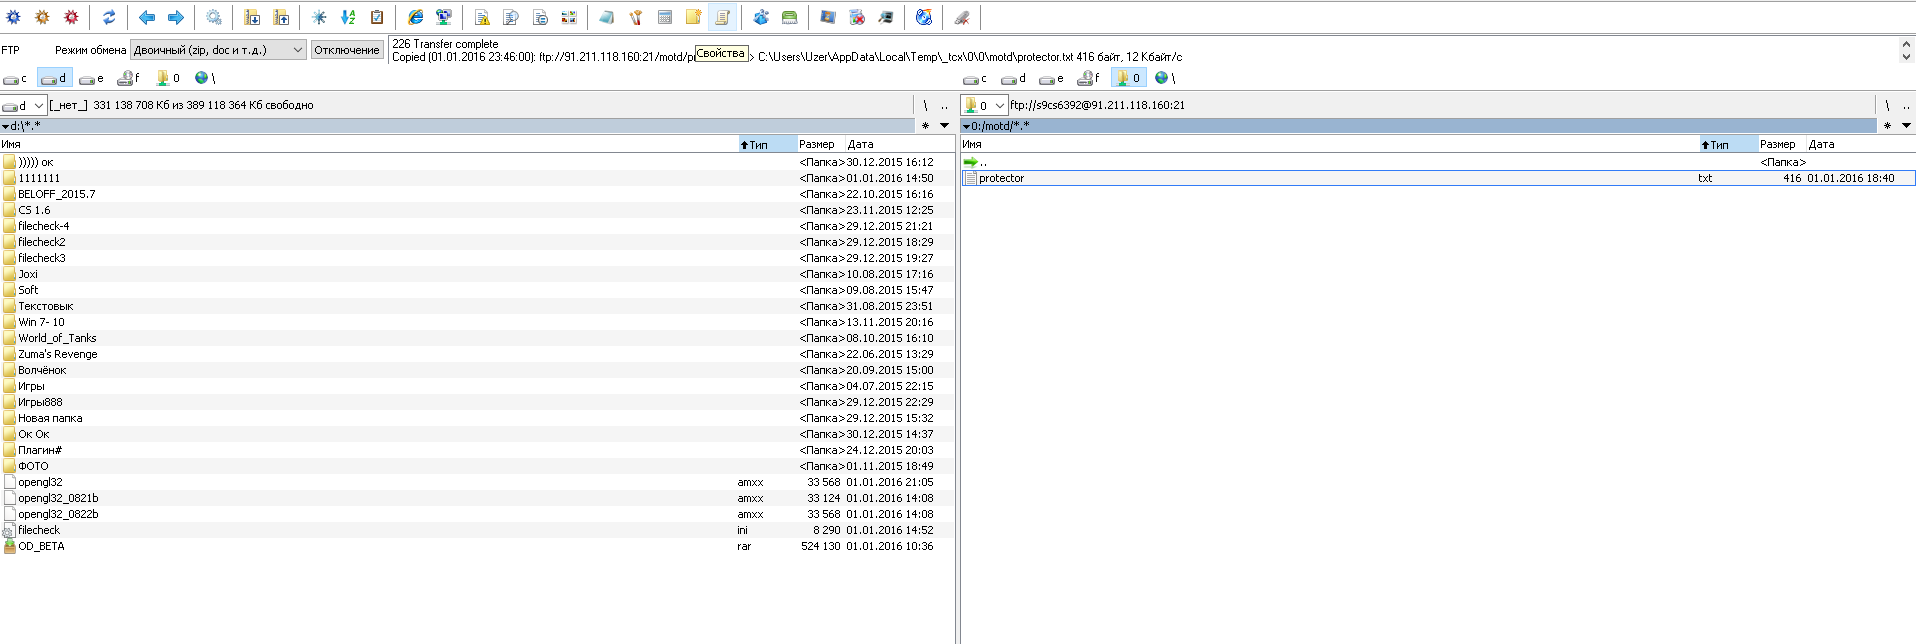Viewport: 1916px width, 644px height.
Task: Go back with the blue left arrow
Action: click(147, 17)
